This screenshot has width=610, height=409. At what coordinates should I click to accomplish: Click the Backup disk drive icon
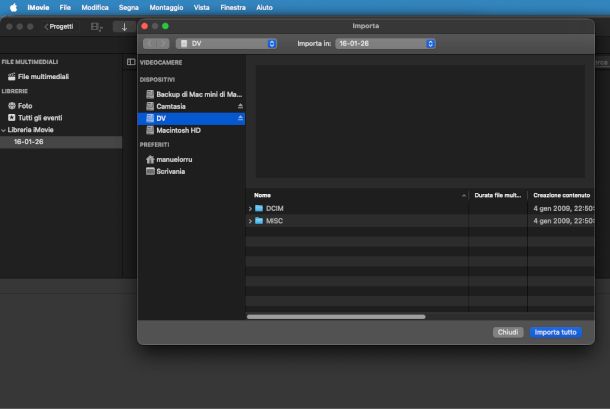[150, 94]
